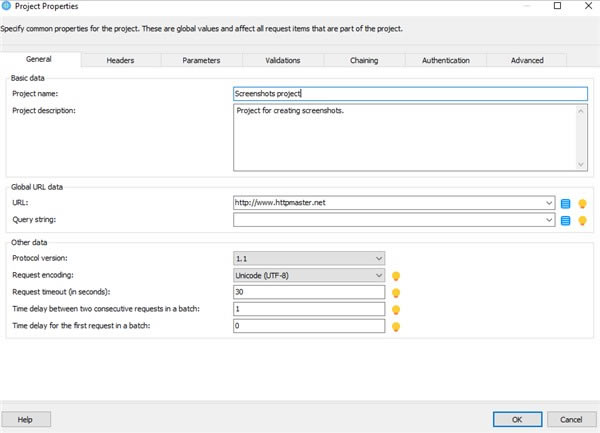Screen dimensions: 600x433
Task: Click the Help button
Action: (26, 419)
